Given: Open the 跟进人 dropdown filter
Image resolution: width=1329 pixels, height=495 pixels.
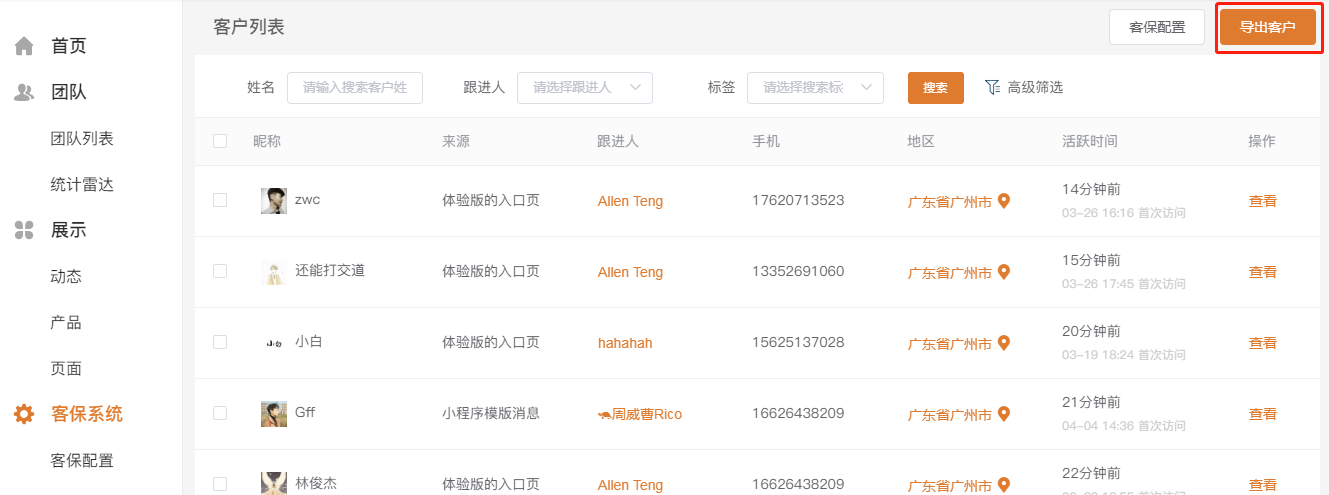Looking at the screenshot, I should pos(584,88).
